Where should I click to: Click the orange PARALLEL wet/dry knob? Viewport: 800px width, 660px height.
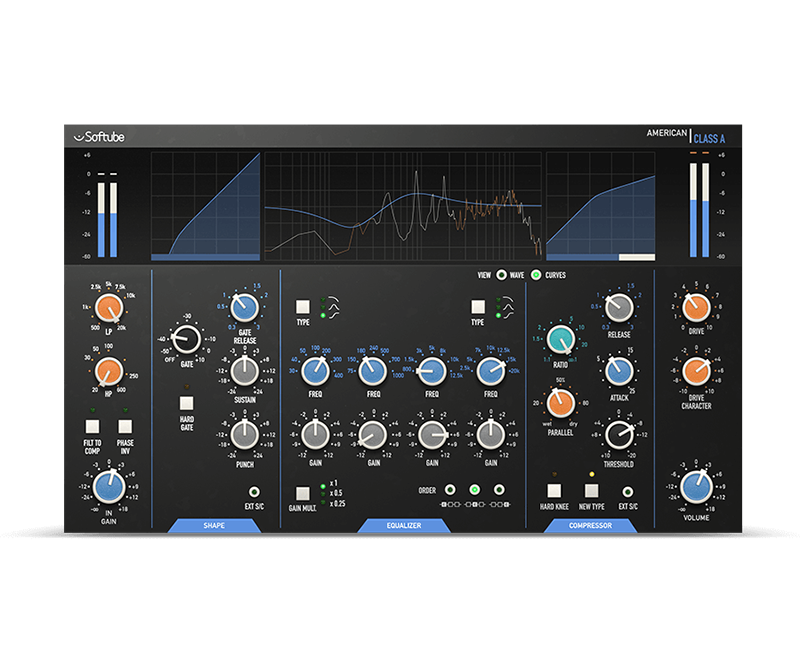pyautogui.click(x=561, y=403)
